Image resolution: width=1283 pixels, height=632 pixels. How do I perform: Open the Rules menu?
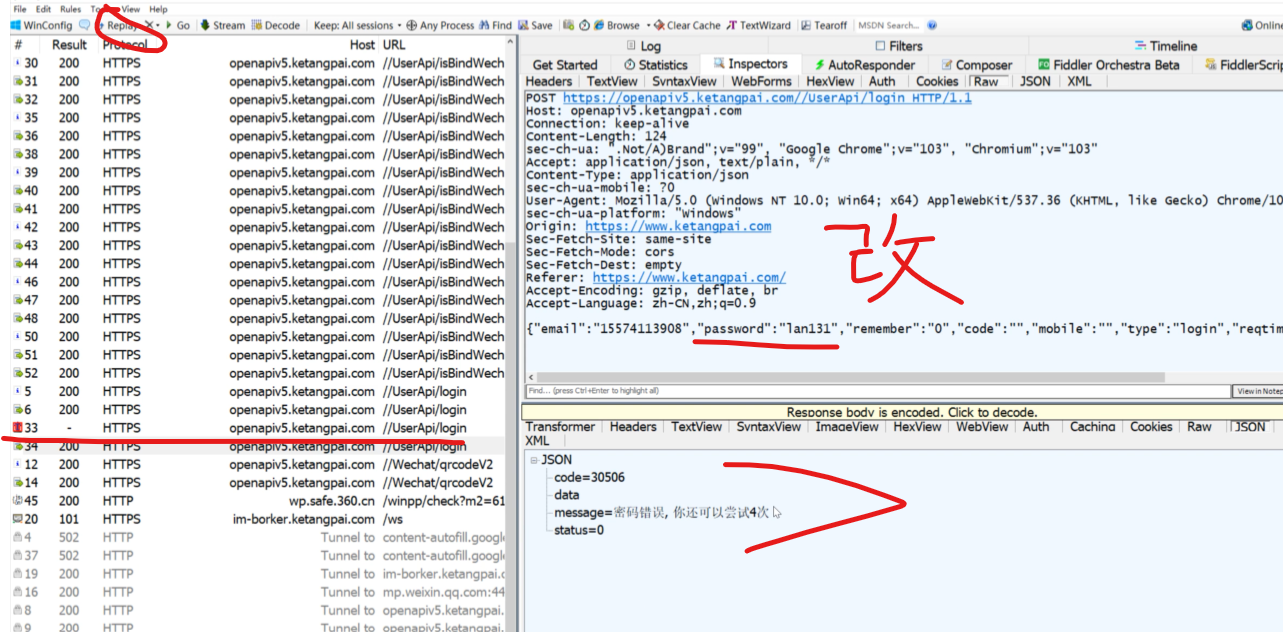[x=70, y=9]
